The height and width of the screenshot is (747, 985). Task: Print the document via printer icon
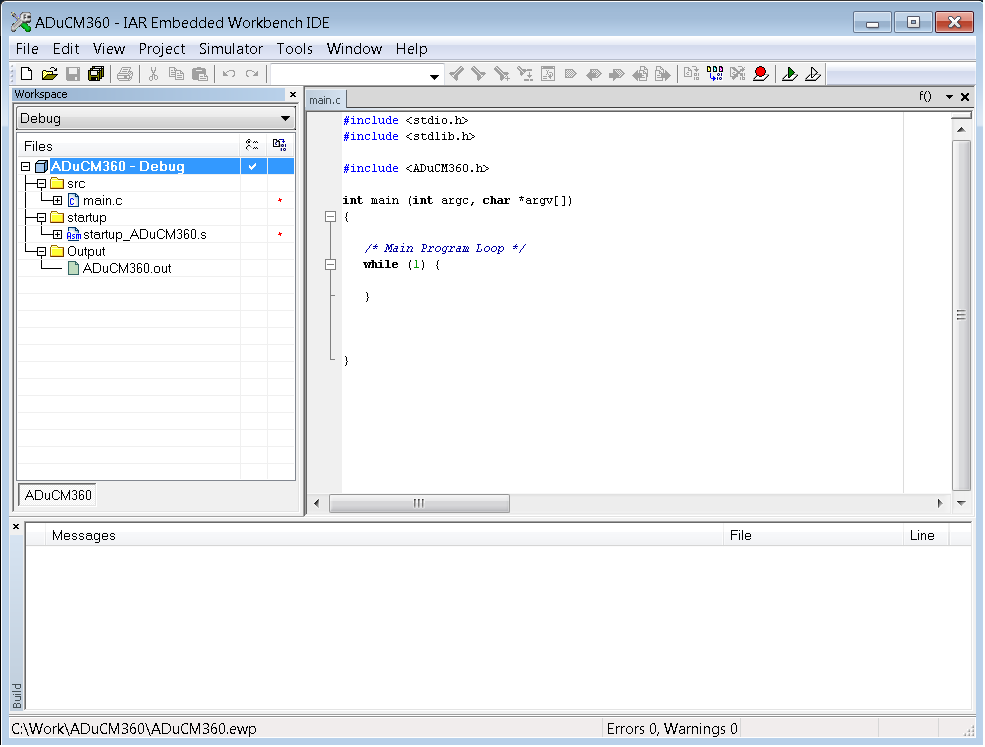point(125,74)
